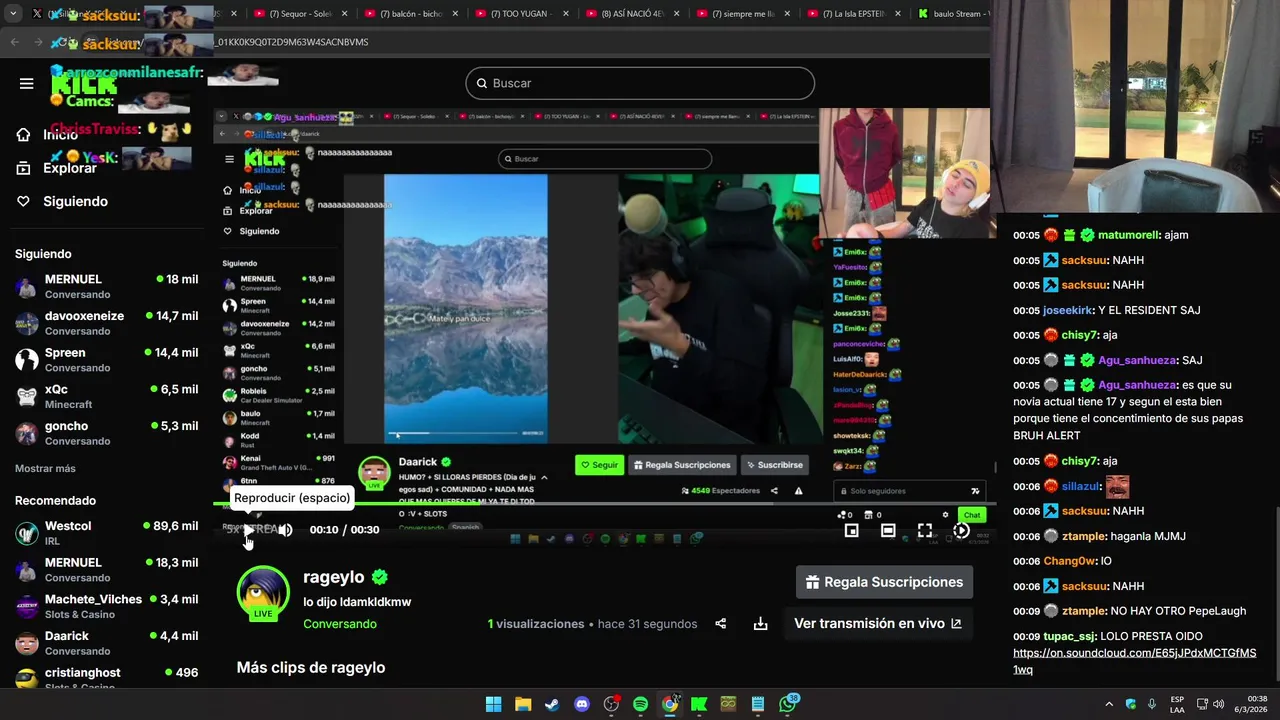
Task: Click 'Mostrar más' in Siguiendo list
Action: pos(45,468)
